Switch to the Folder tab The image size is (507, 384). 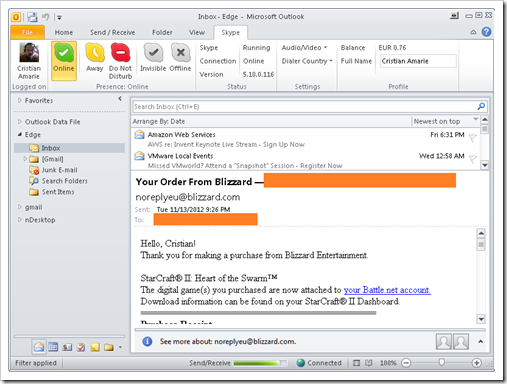tap(162, 32)
